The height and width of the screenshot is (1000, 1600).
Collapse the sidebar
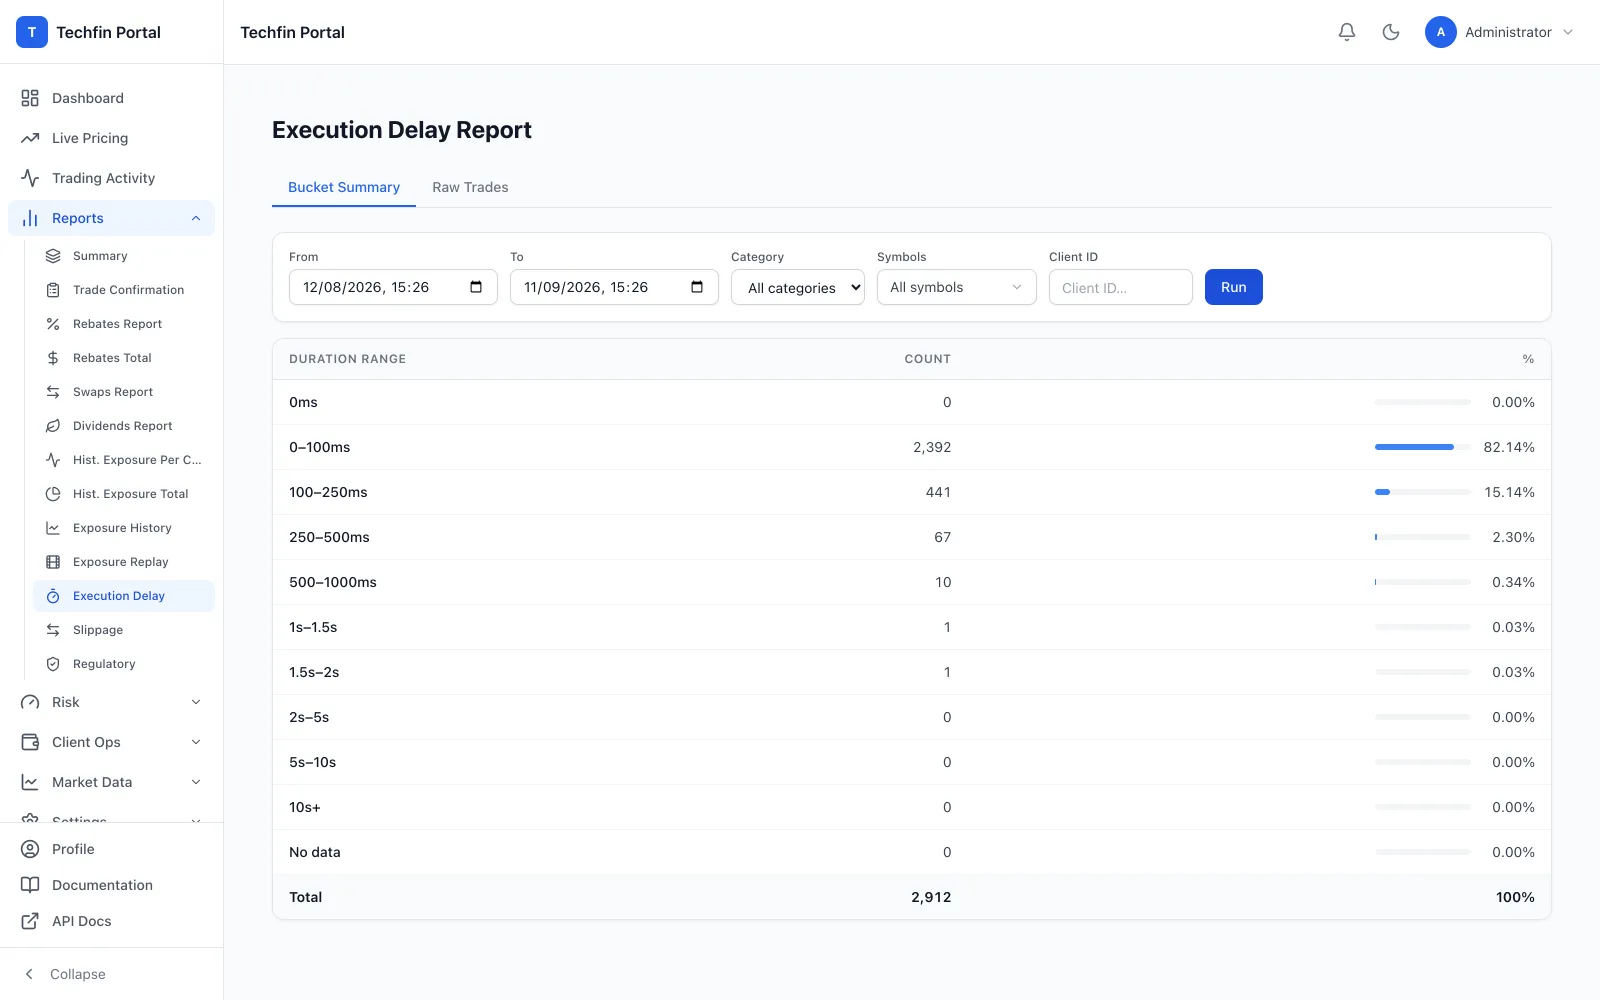pos(111,974)
